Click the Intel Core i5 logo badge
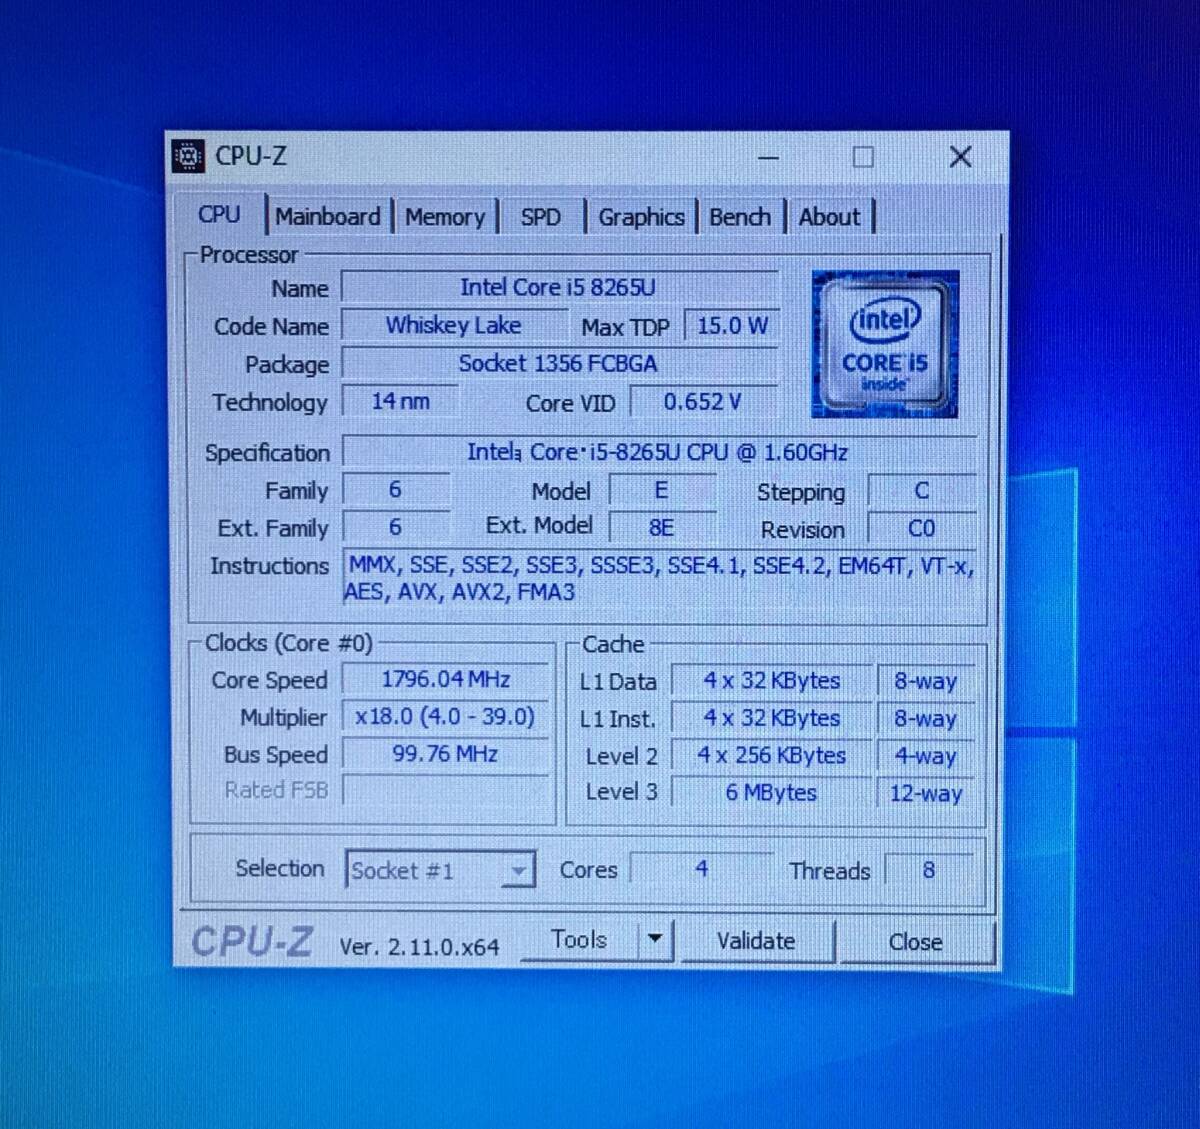 [x=885, y=344]
